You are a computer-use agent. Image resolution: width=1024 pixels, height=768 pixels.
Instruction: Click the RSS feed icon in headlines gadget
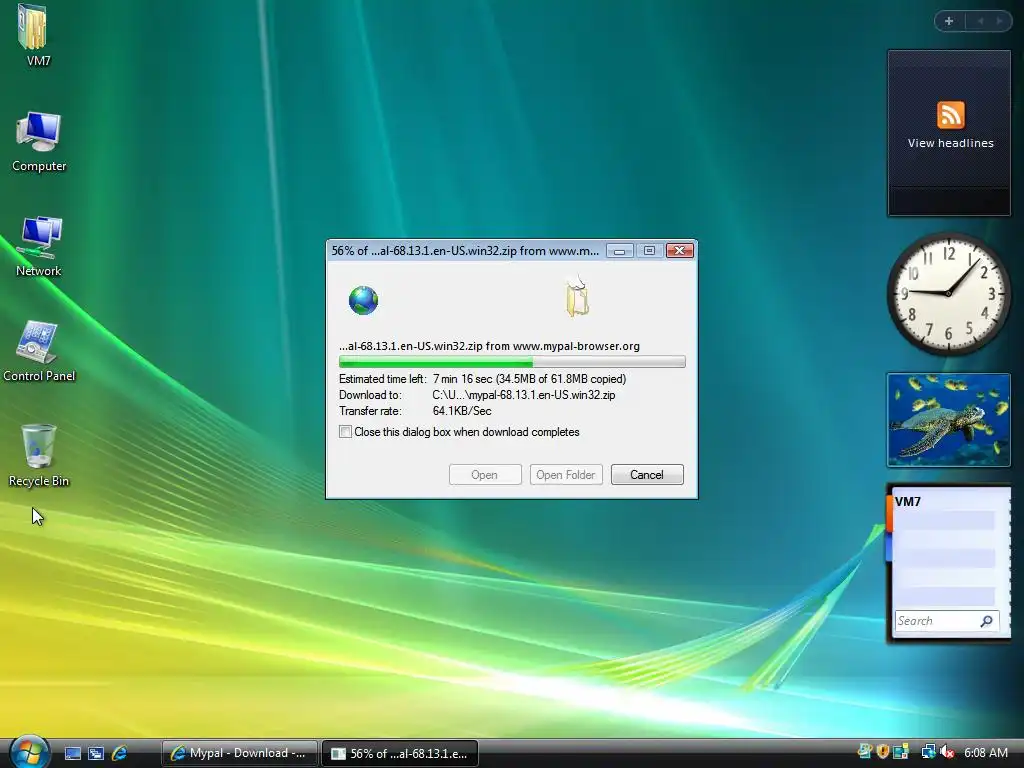[x=950, y=115]
